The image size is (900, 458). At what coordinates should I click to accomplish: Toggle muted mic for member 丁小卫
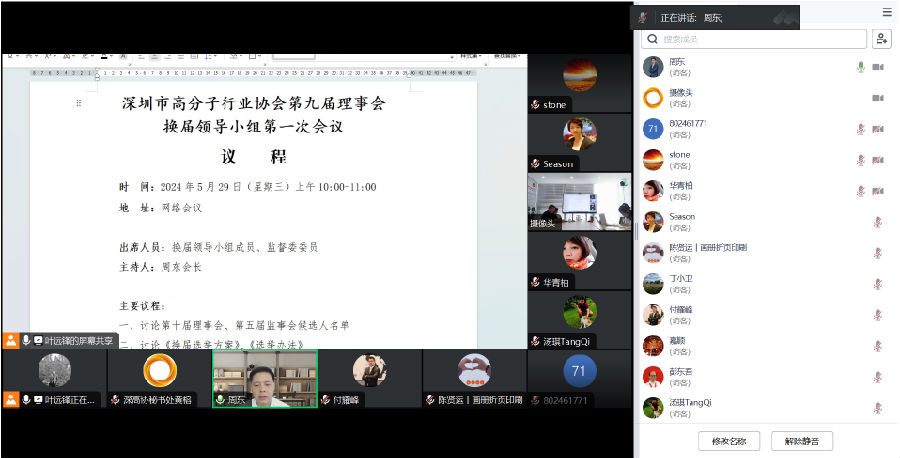coord(878,284)
